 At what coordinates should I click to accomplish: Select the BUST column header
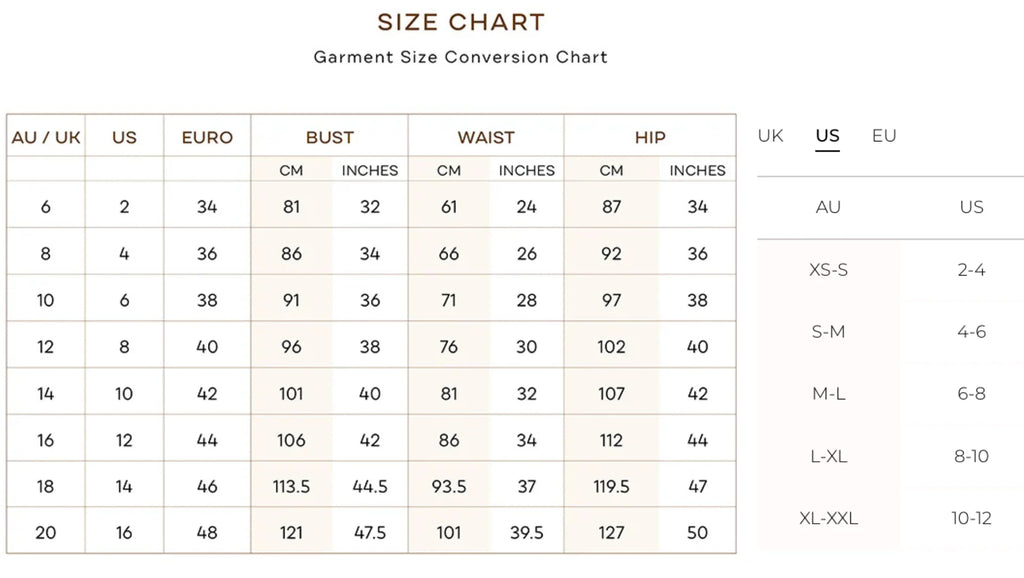click(x=330, y=138)
